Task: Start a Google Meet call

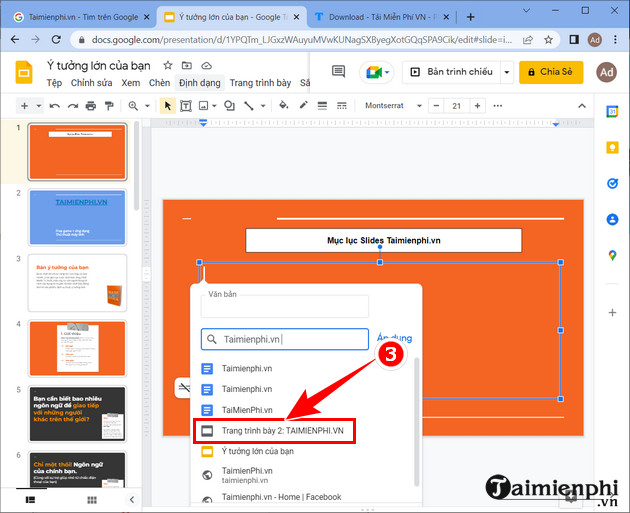Action: click(377, 73)
